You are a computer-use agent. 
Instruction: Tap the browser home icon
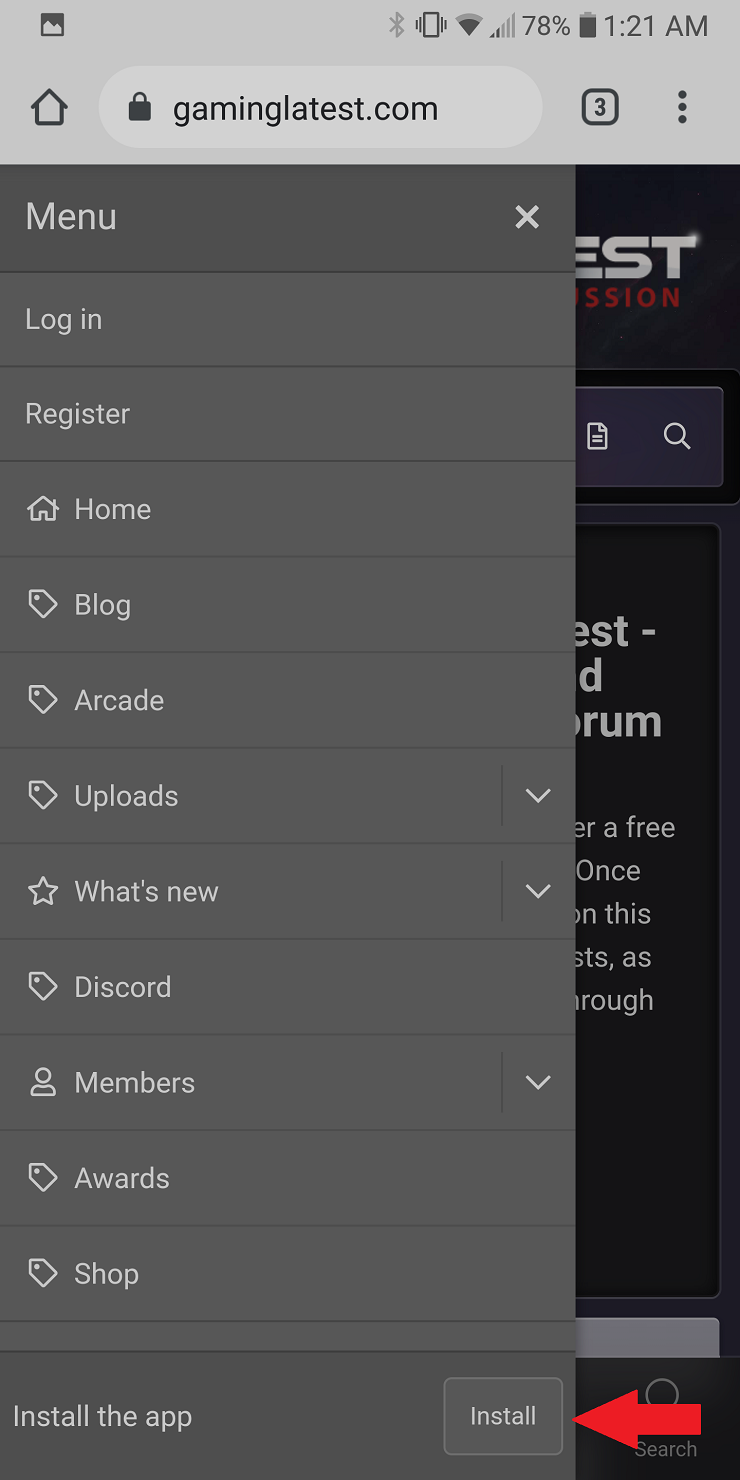click(x=49, y=107)
